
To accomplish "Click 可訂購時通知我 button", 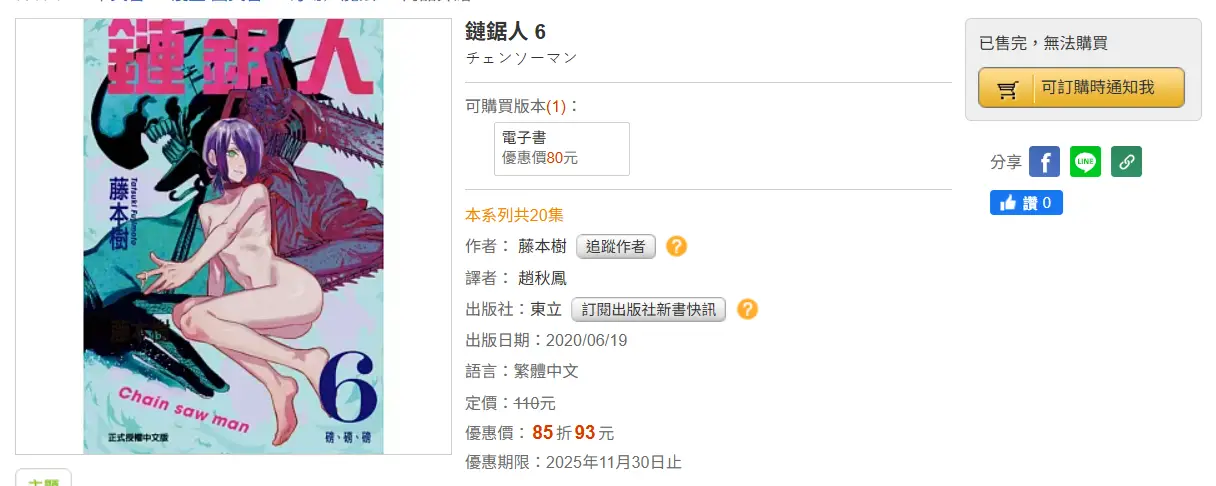I will coord(1081,88).
